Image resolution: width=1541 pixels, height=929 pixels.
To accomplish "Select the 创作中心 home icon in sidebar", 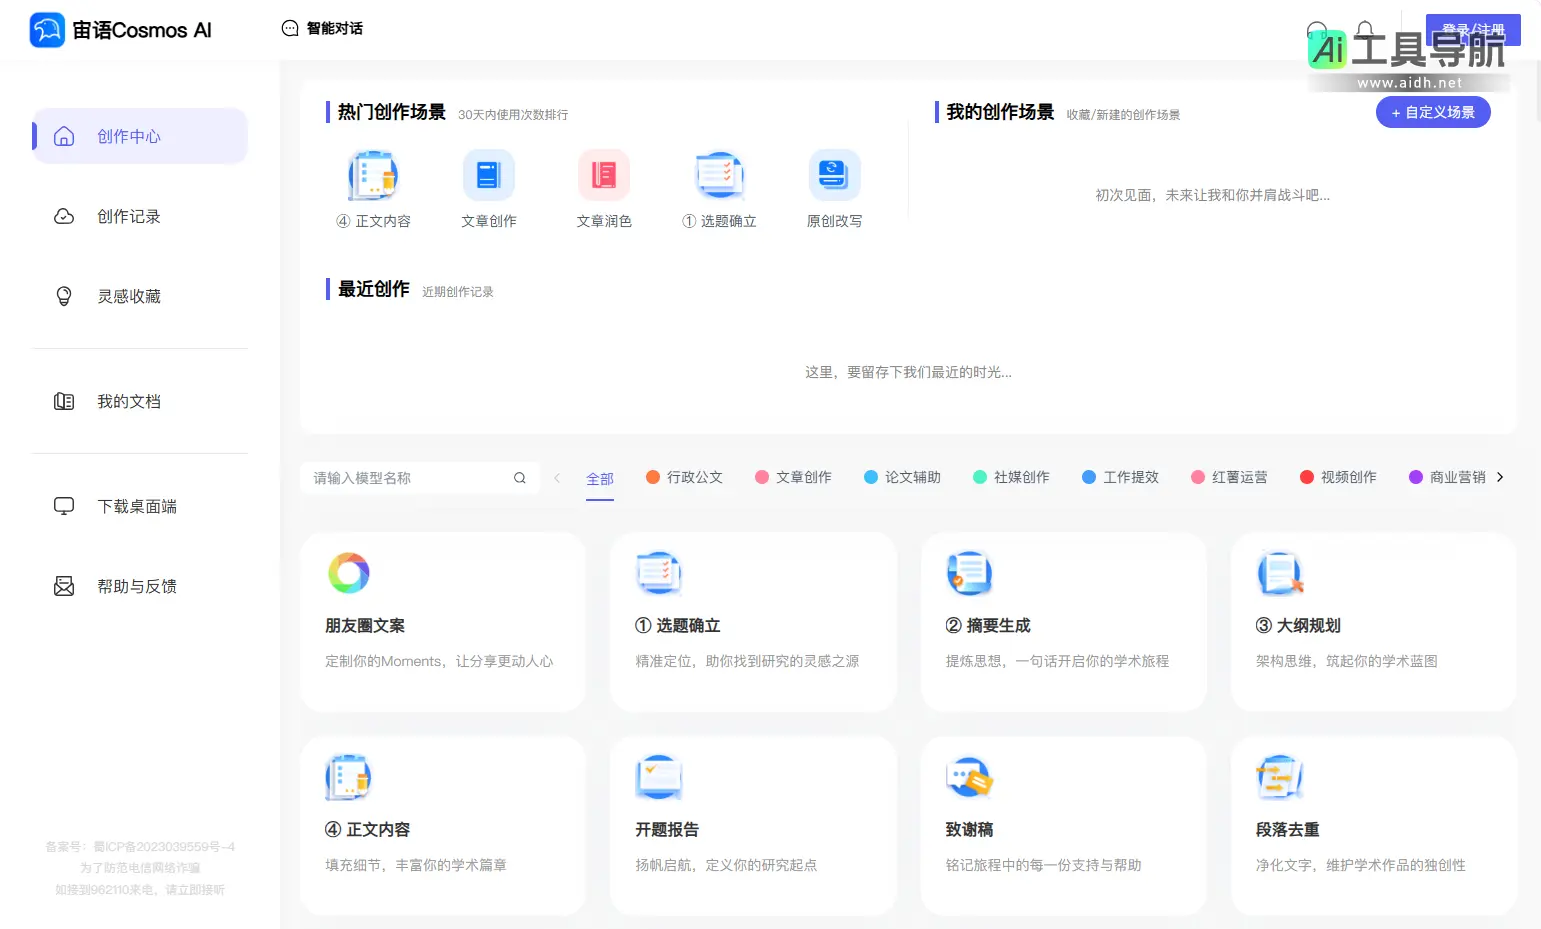I will point(63,136).
